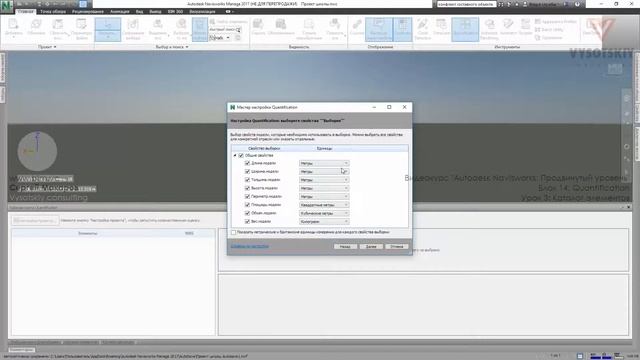Switch to the Вид ribbon tab
640x360 pixels.
coord(140,11)
